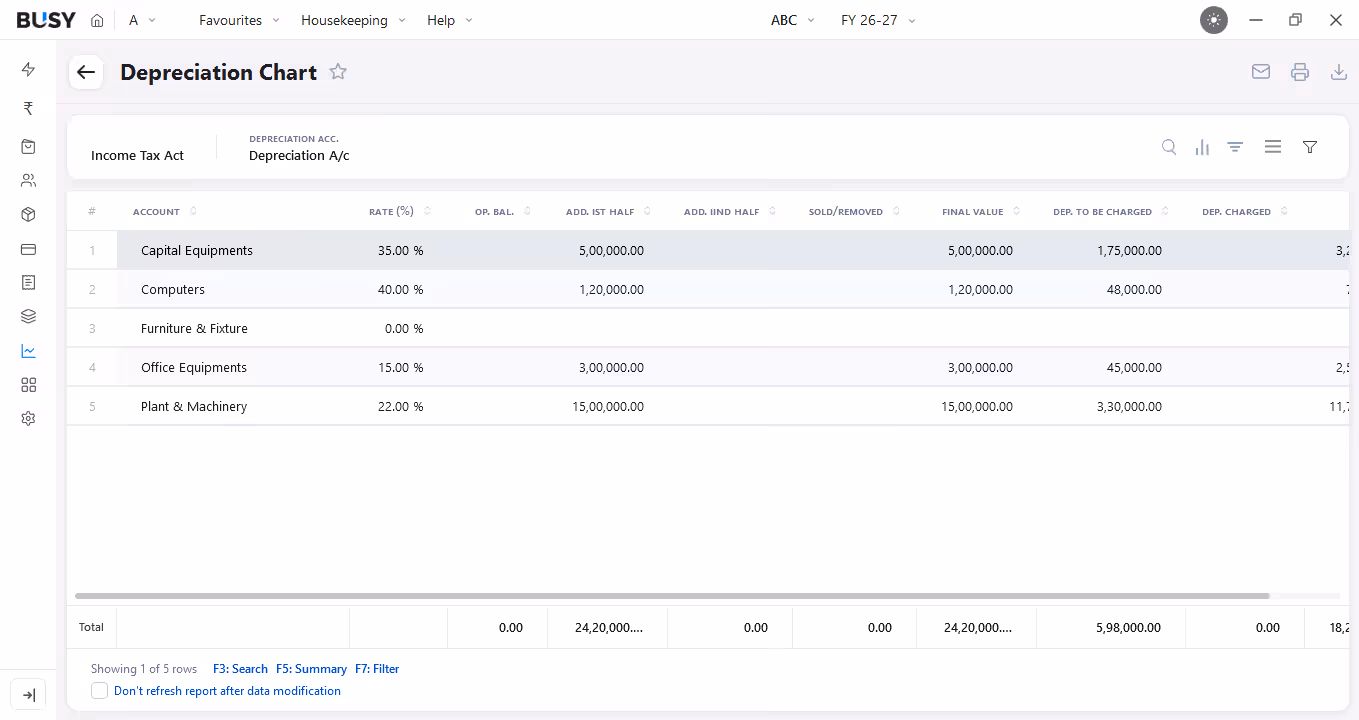Screen dimensions: 1359x720
Task: Click the F3: Search link
Action: 240,669
